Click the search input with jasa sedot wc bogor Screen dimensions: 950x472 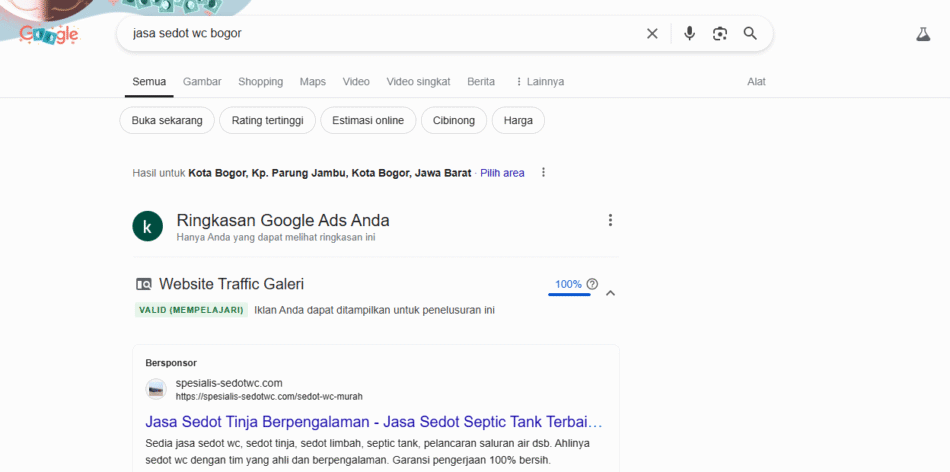pyautogui.click(x=380, y=33)
